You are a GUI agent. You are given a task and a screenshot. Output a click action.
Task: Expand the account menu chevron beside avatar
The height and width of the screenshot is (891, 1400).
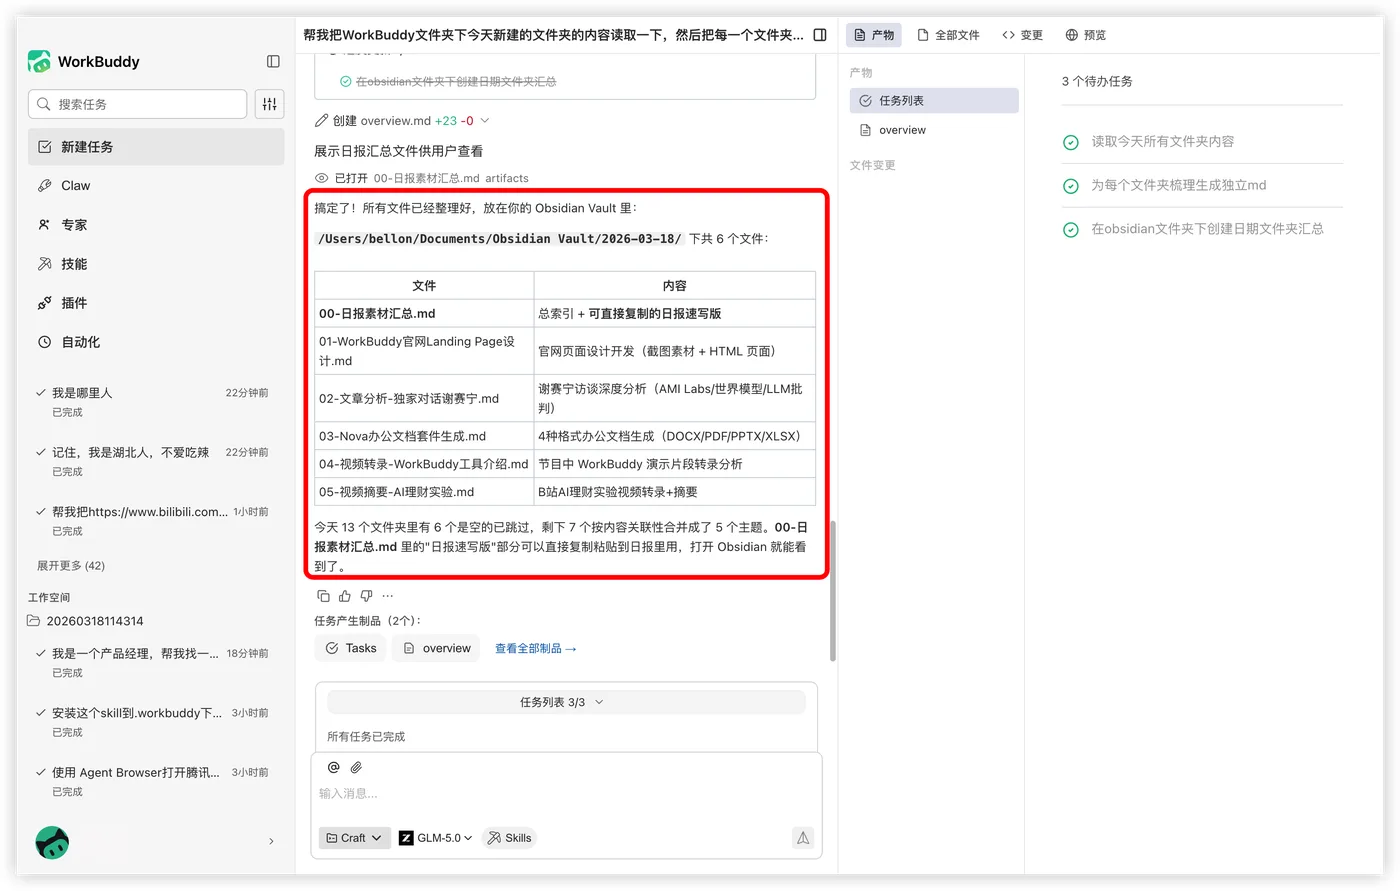point(271,842)
